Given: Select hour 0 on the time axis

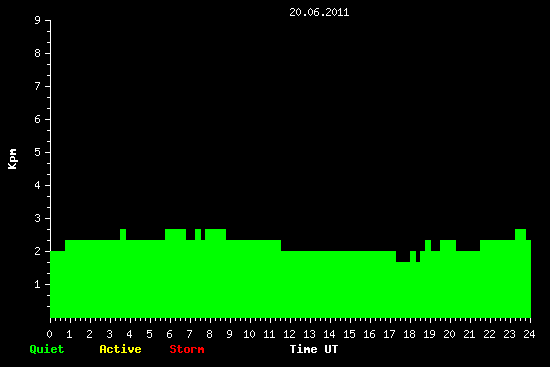Looking at the screenshot, I should (49, 334).
